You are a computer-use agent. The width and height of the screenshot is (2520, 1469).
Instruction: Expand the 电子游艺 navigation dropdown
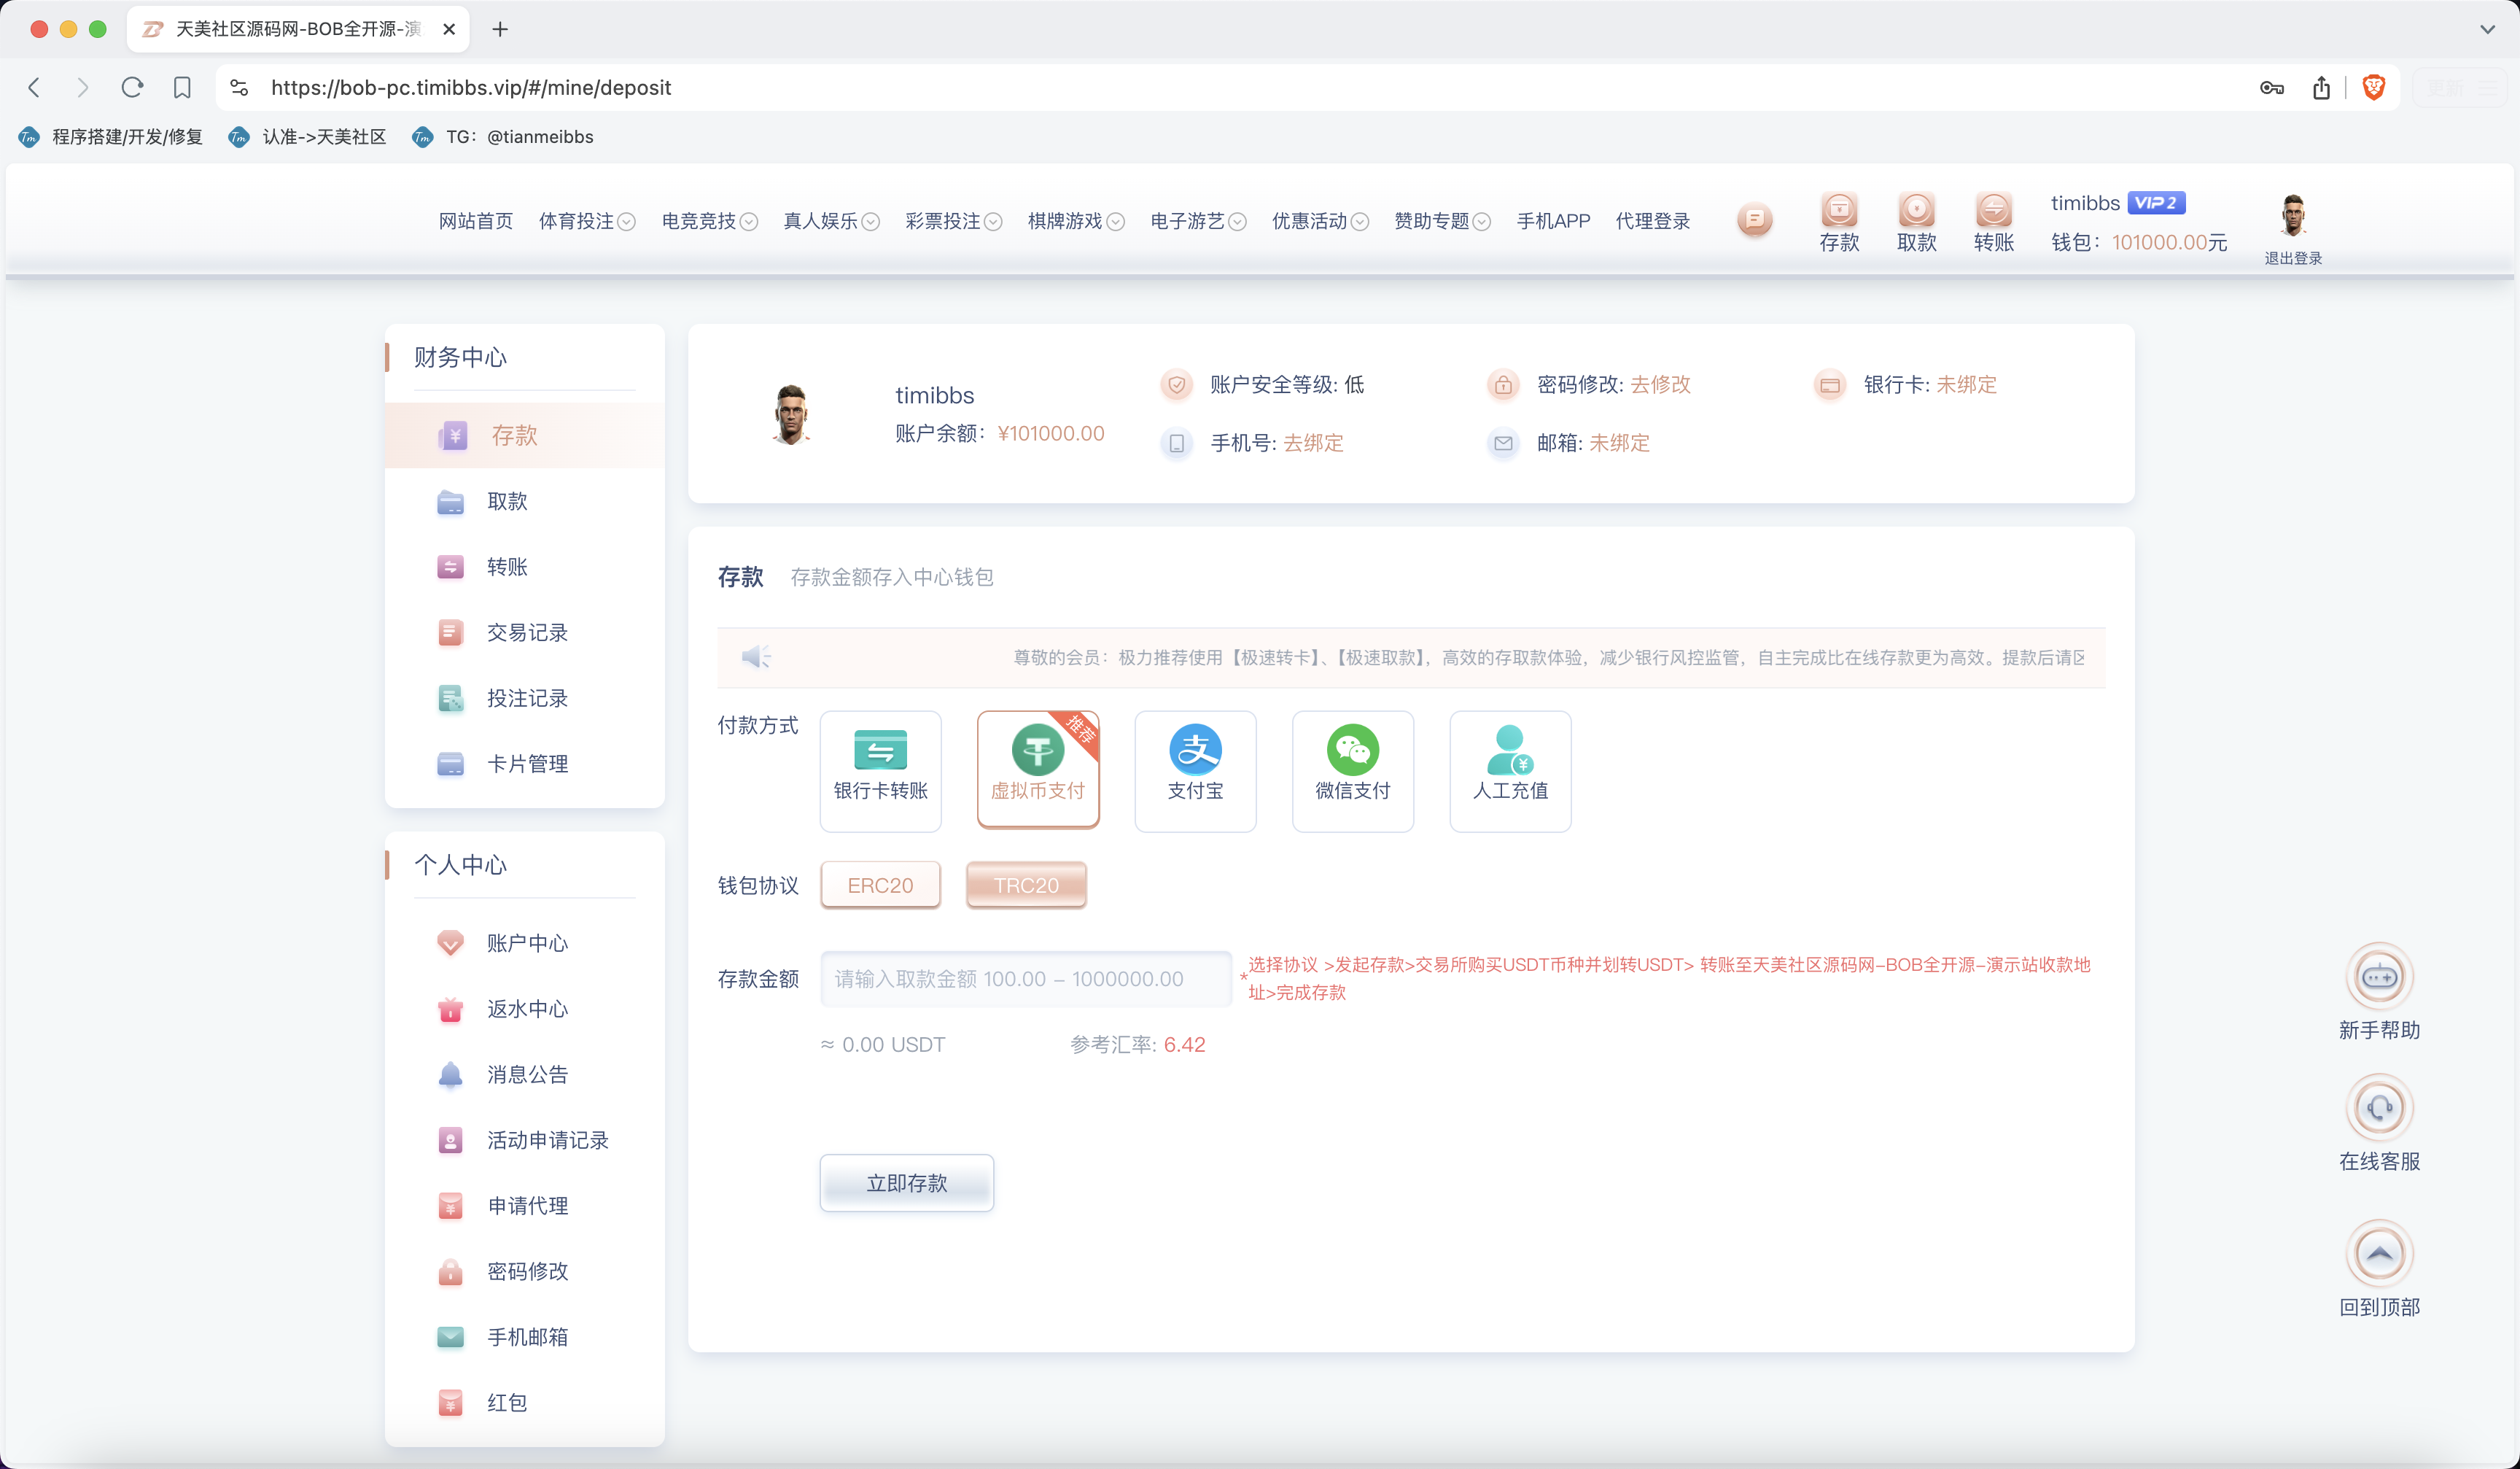[1196, 221]
